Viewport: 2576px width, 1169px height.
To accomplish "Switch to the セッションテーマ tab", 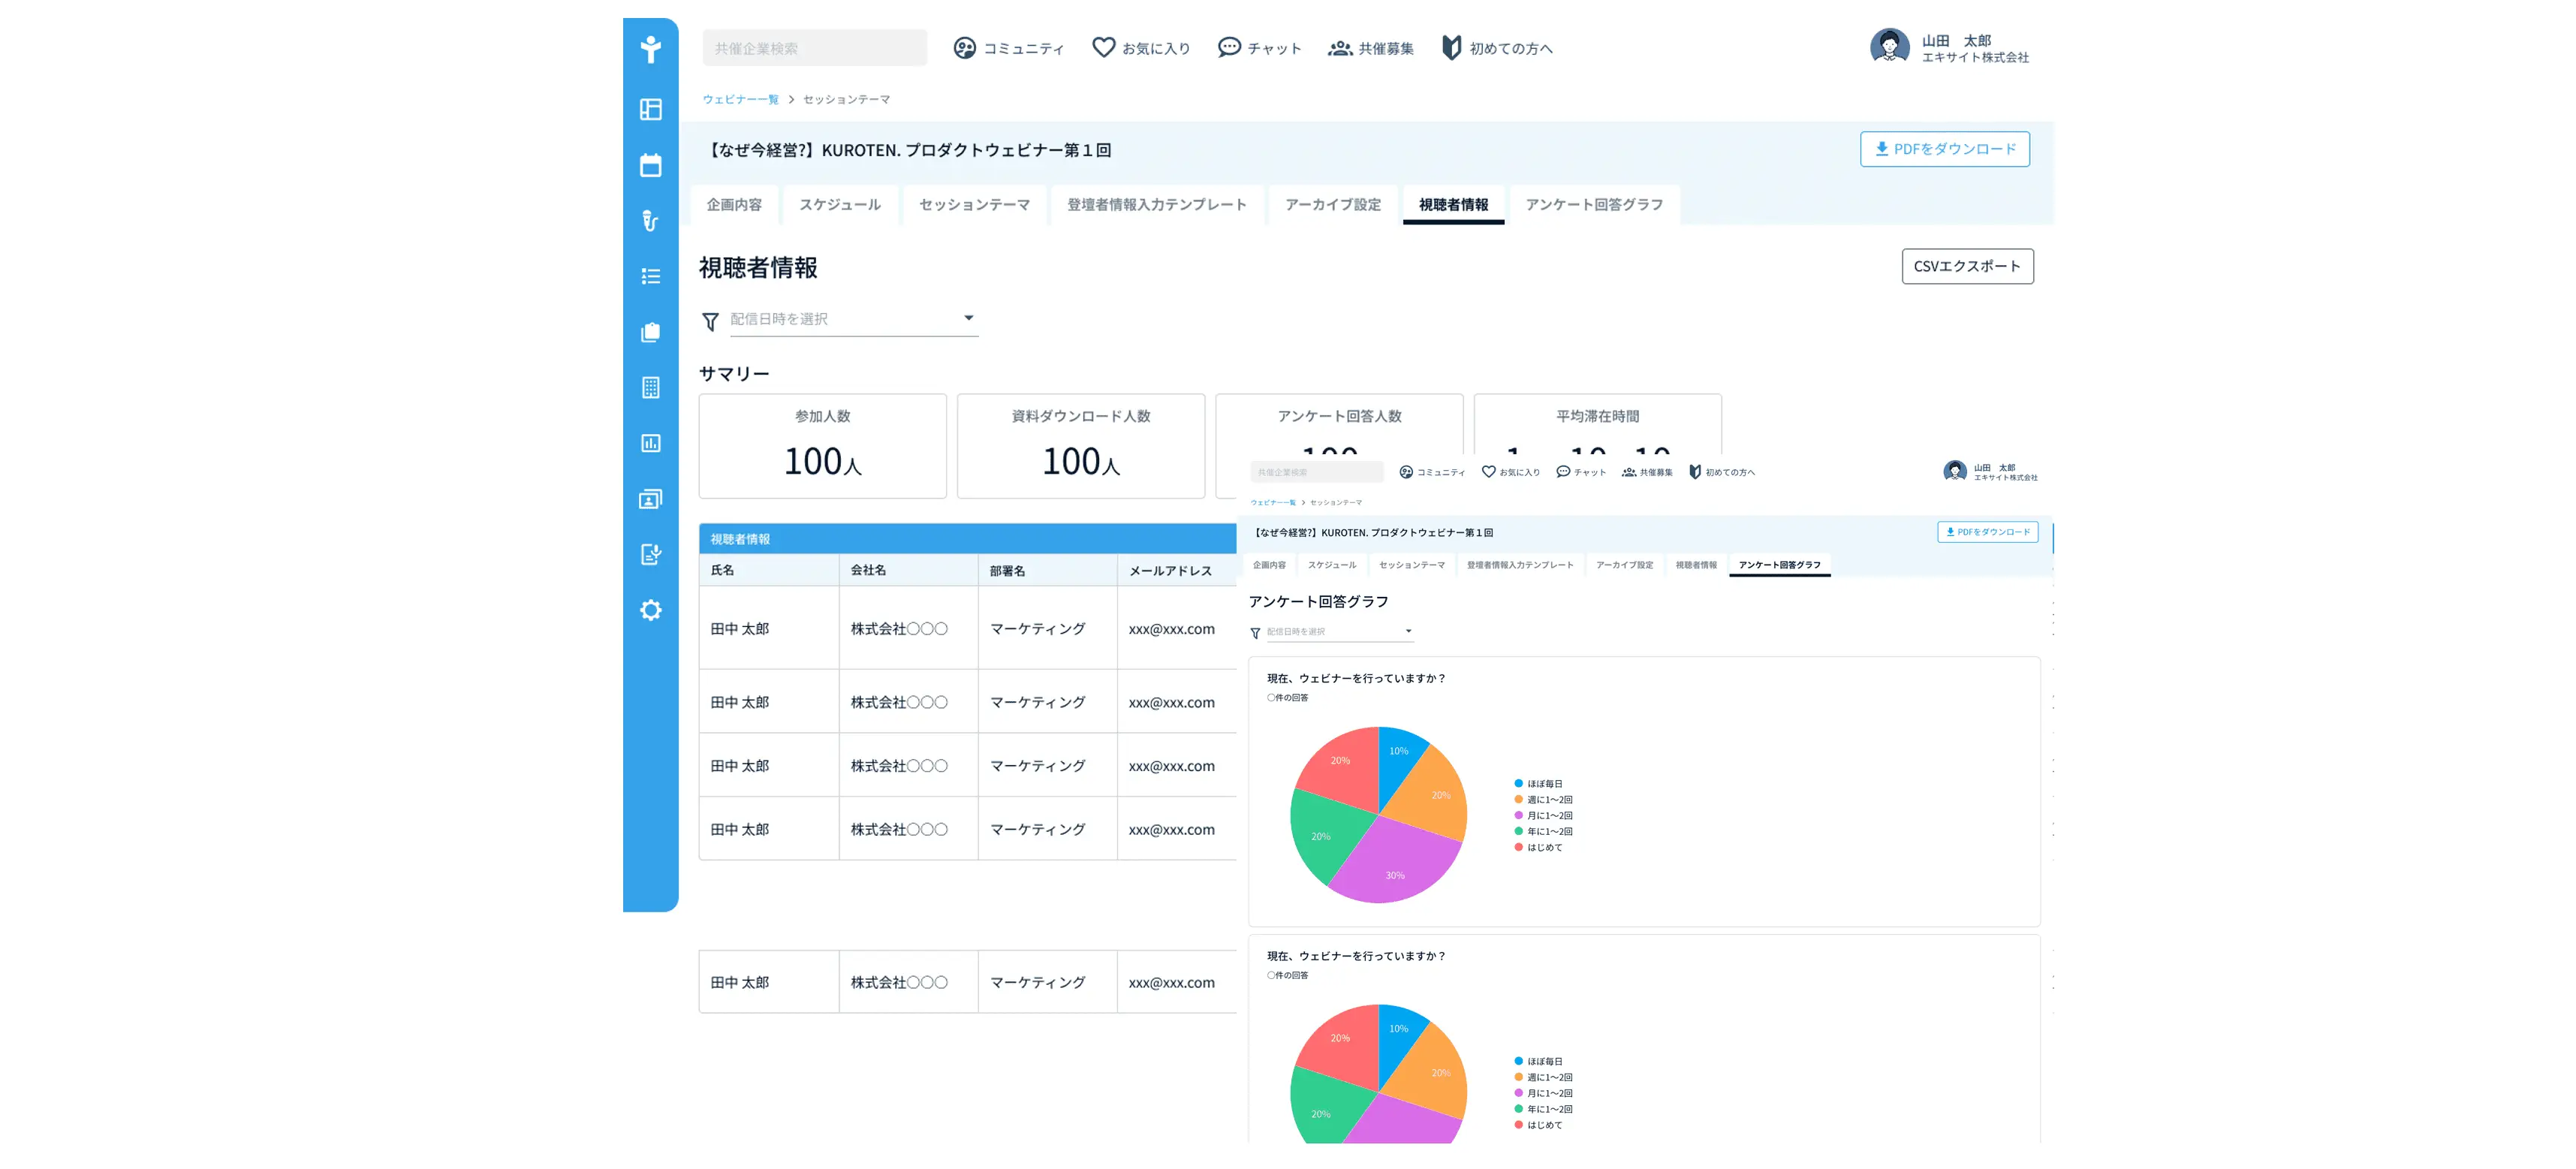I will [974, 204].
